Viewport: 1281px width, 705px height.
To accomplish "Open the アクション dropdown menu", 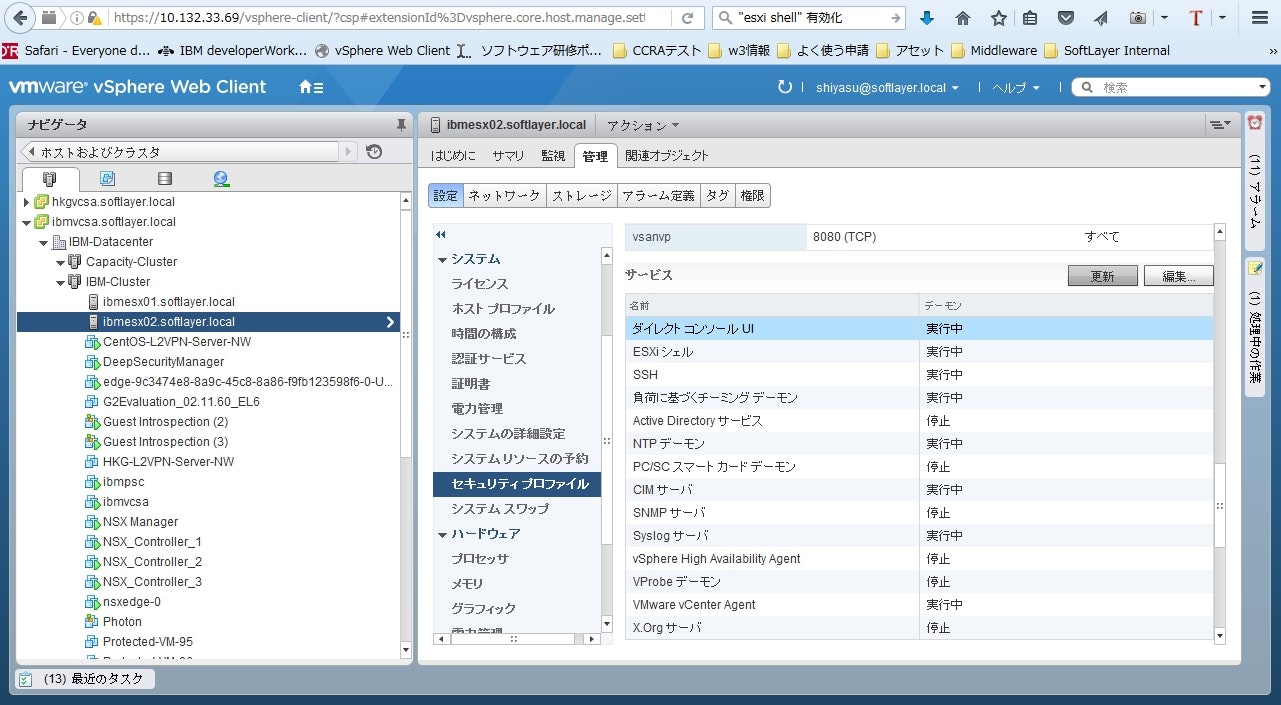I will click(x=643, y=125).
